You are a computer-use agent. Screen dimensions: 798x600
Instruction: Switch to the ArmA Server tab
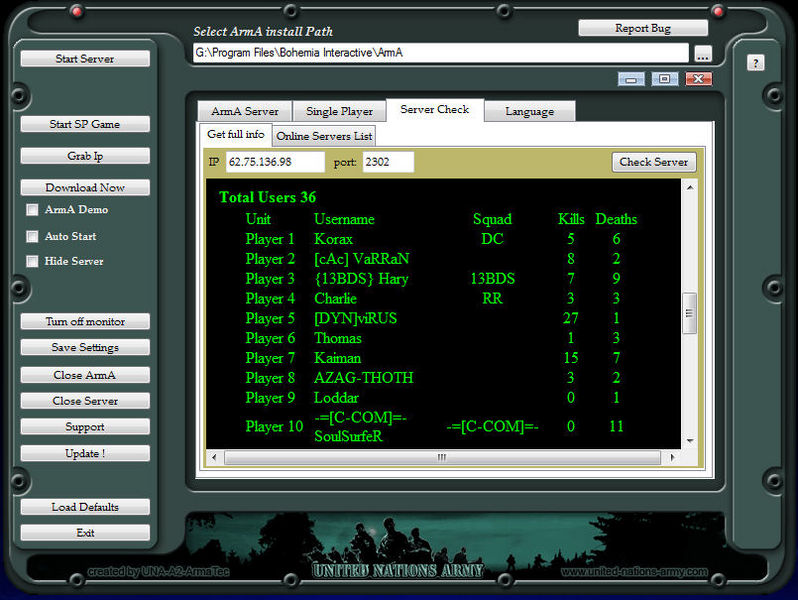point(244,111)
